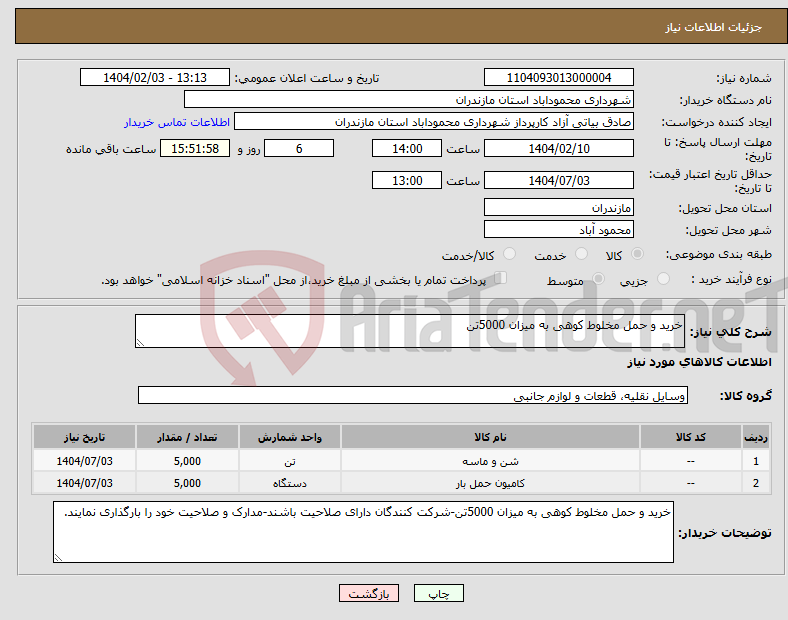Click the ردیف column header
Screen dimensions: 788x620
pyautogui.click(x=756, y=437)
